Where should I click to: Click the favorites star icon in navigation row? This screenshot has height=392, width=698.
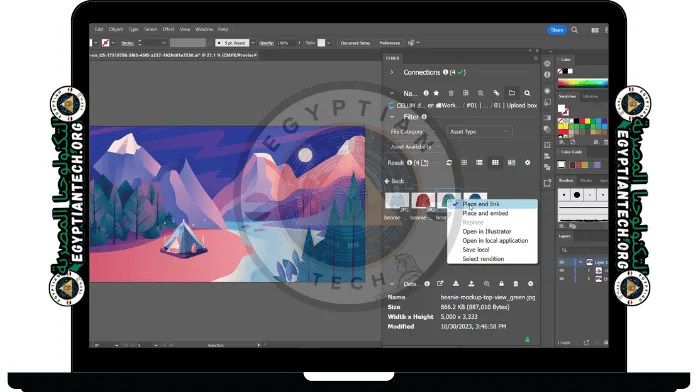click(436, 93)
